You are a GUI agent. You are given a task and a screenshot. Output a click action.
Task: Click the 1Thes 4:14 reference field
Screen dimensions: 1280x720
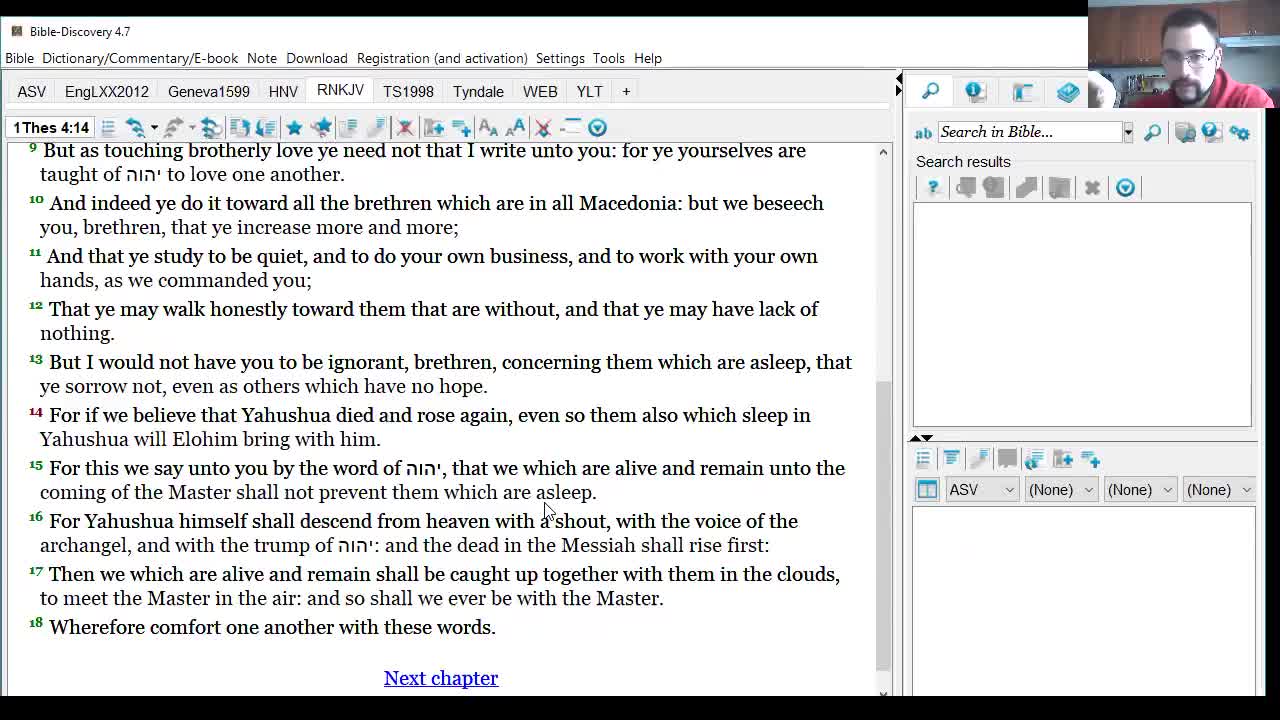(51, 128)
